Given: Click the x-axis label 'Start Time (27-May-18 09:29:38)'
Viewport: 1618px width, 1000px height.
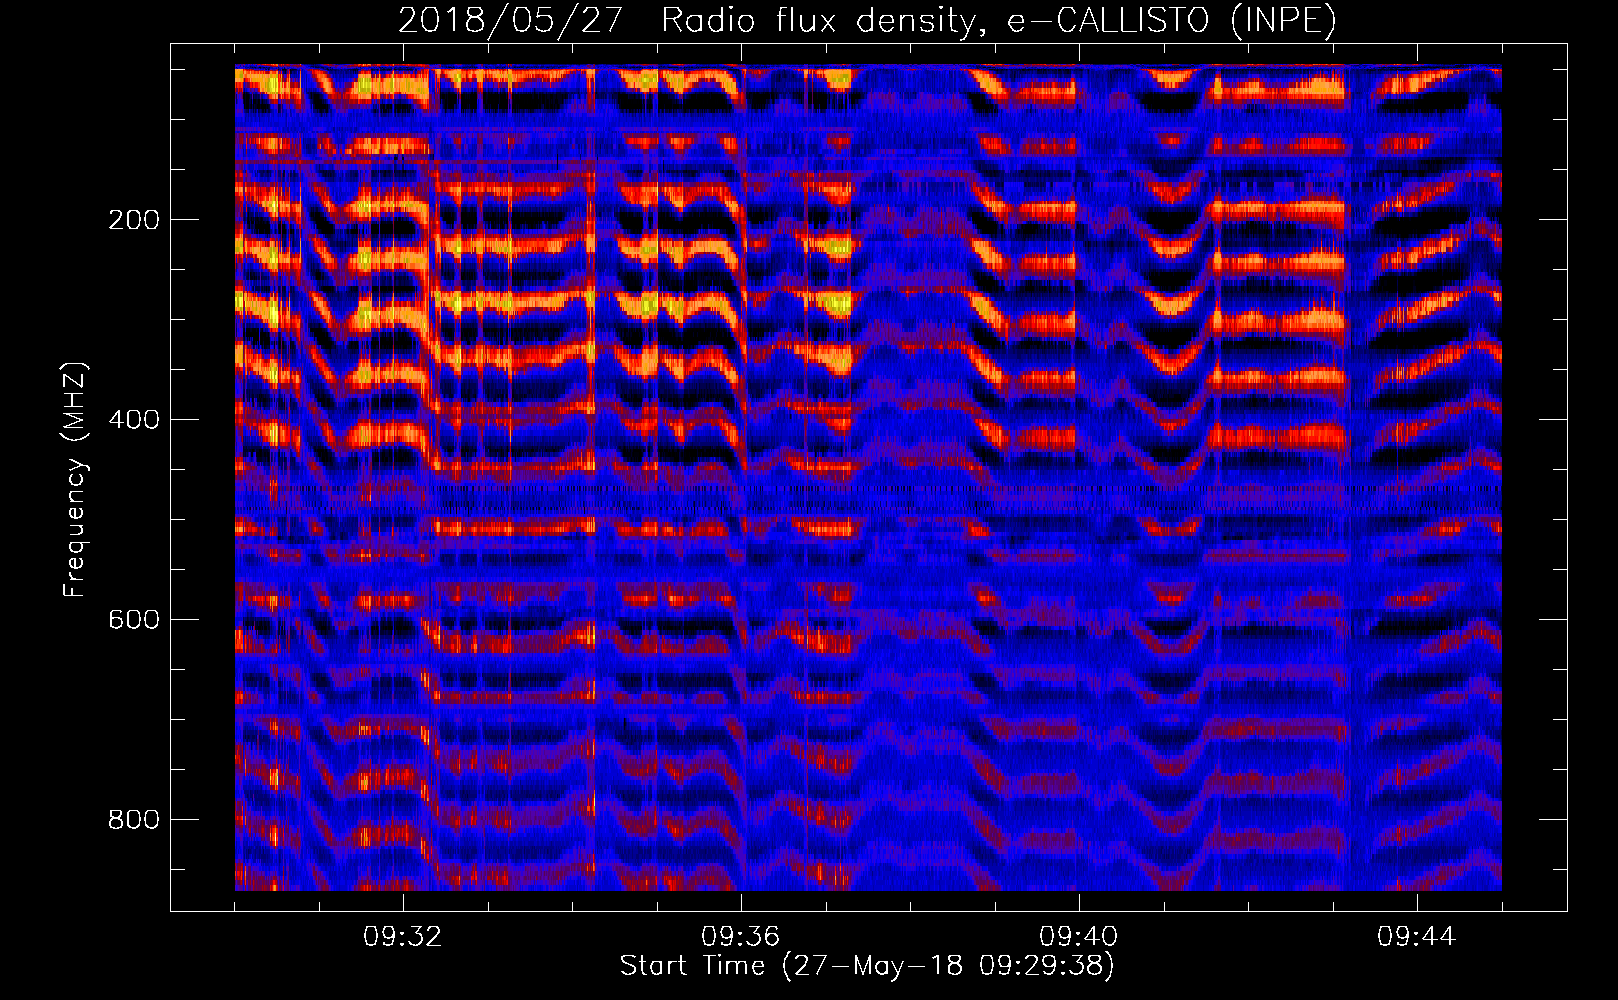Looking at the screenshot, I should tap(867, 966).
